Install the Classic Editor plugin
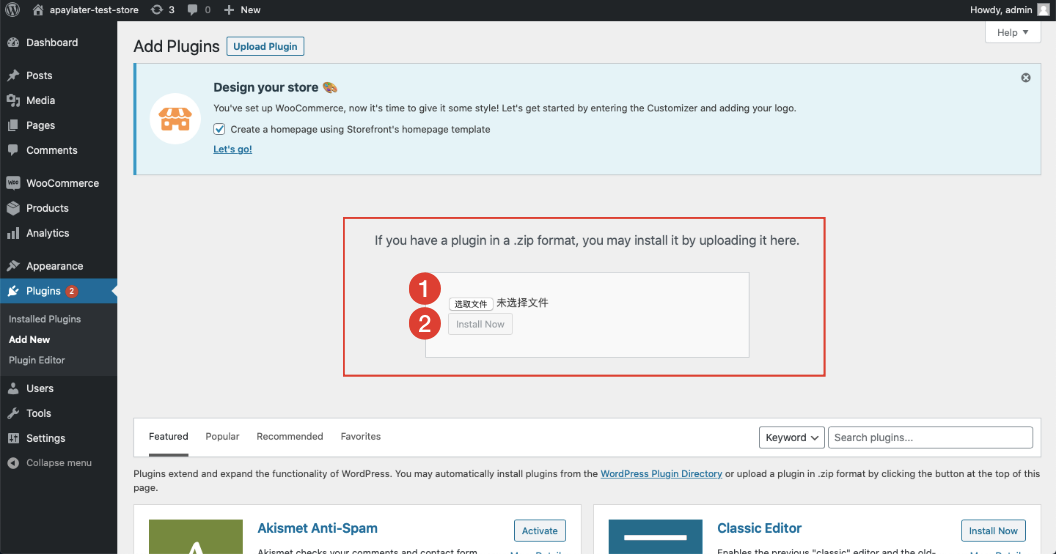The width and height of the screenshot is (1058, 556). [x=993, y=530]
